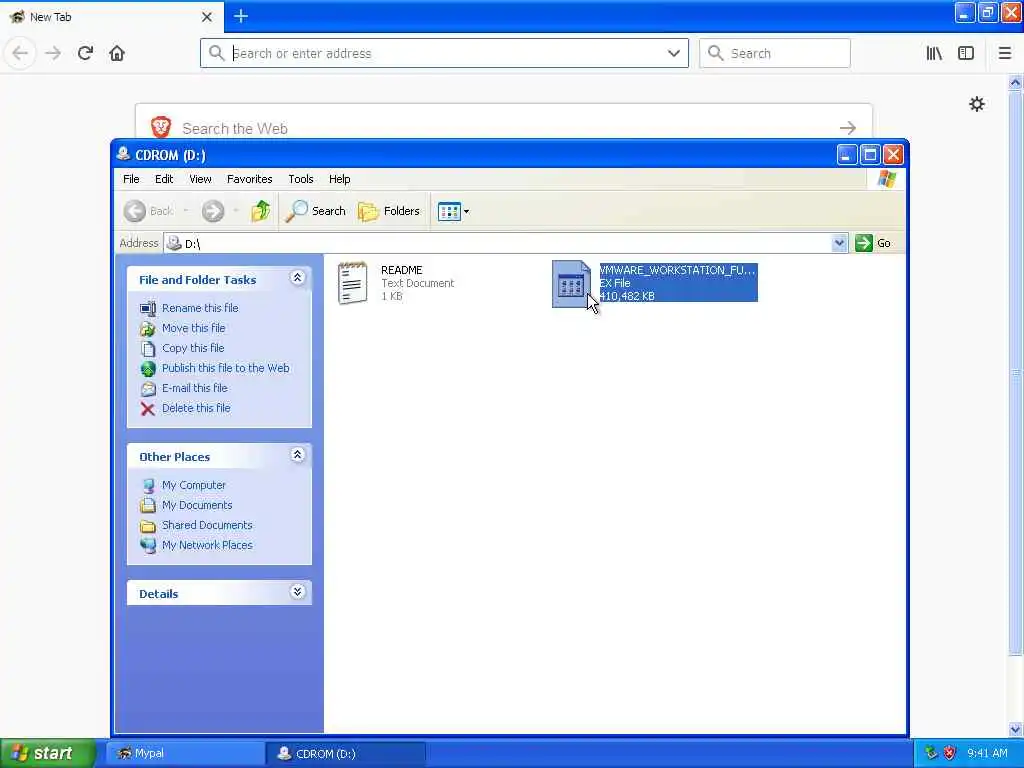Open the URL bar history dropdown
This screenshot has height=768, width=1024.
673,53
